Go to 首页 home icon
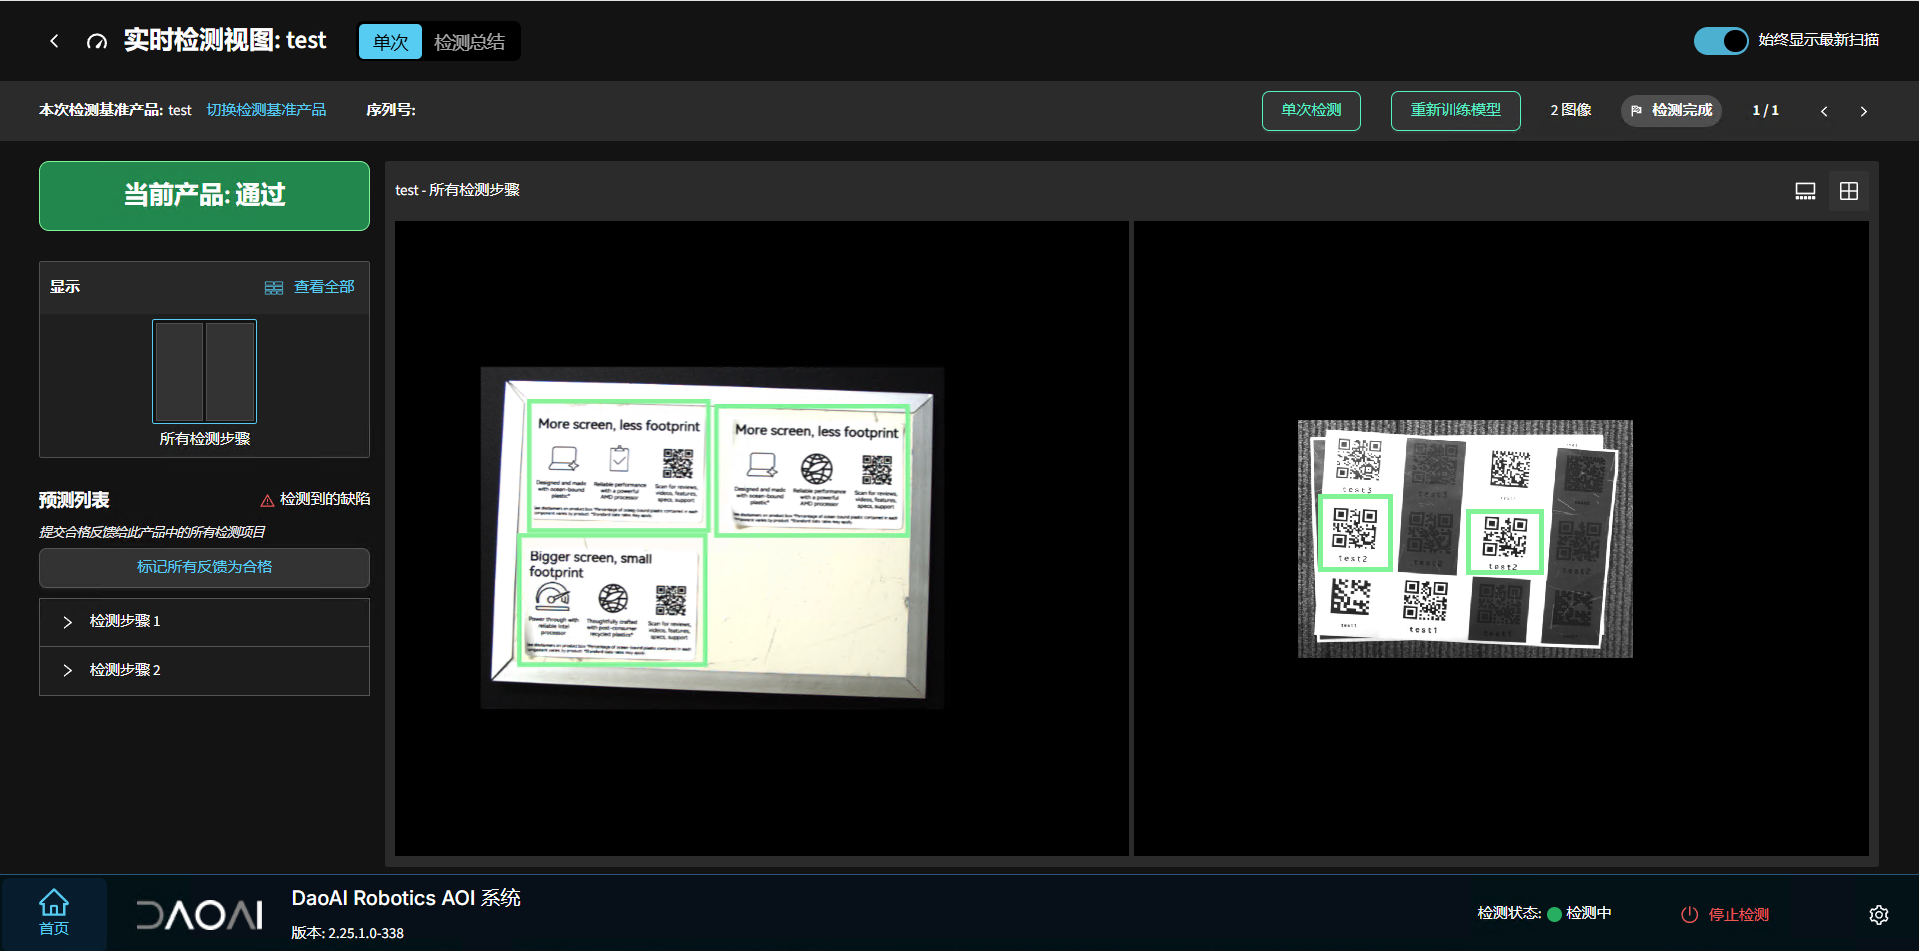 coord(54,912)
